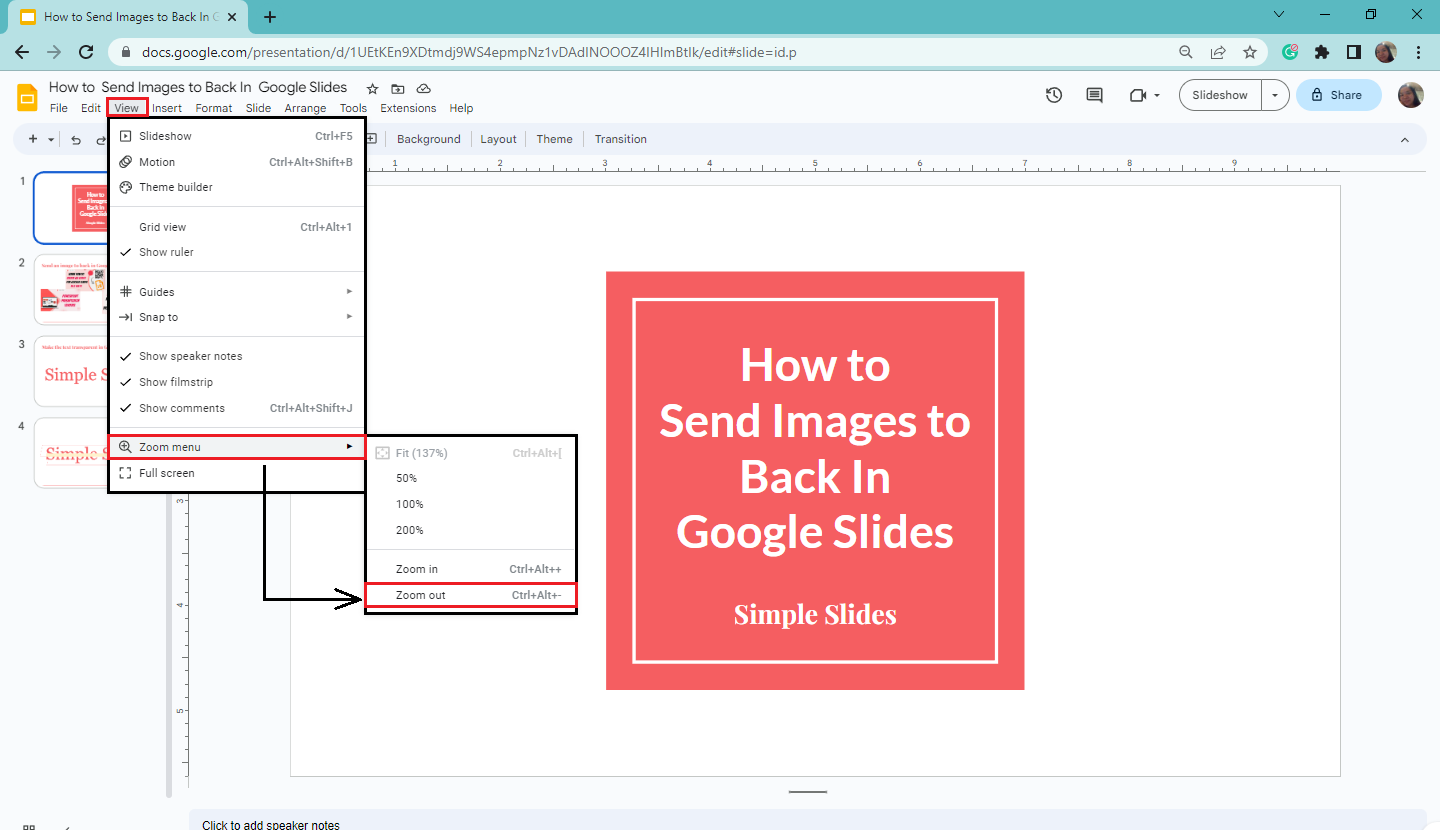This screenshot has width=1440, height=830.
Task: Select Grid view menu item
Action: tap(237, 227)
